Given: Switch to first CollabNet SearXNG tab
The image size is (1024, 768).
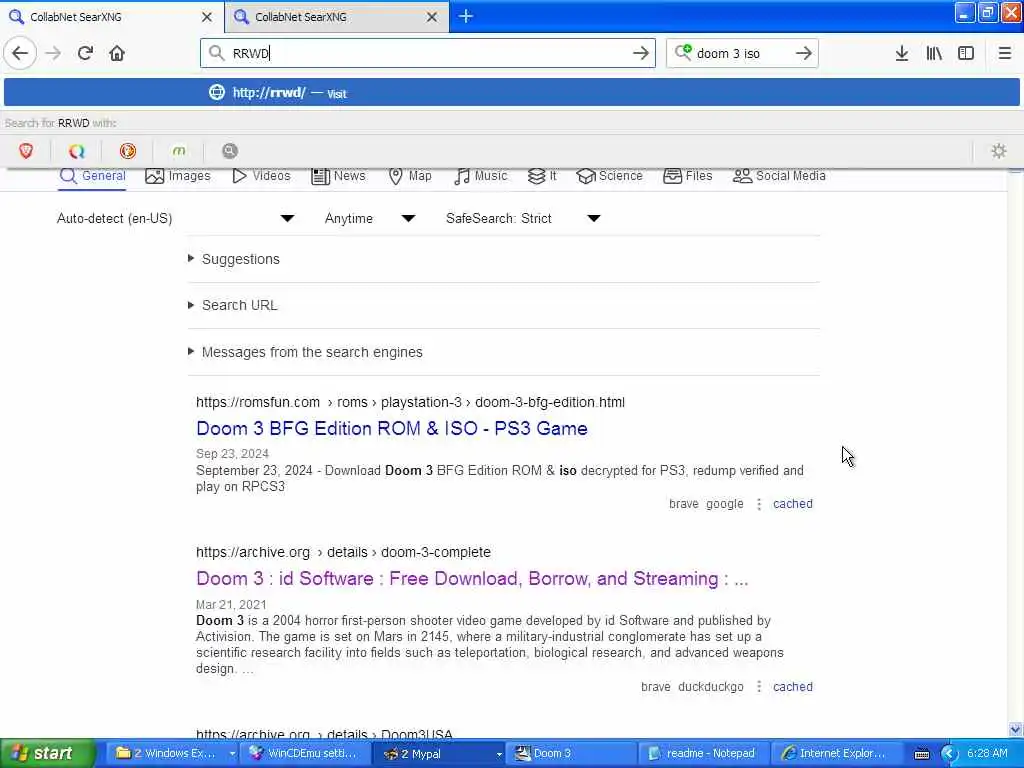Looking at the screenshot, I should click(112, 16).
